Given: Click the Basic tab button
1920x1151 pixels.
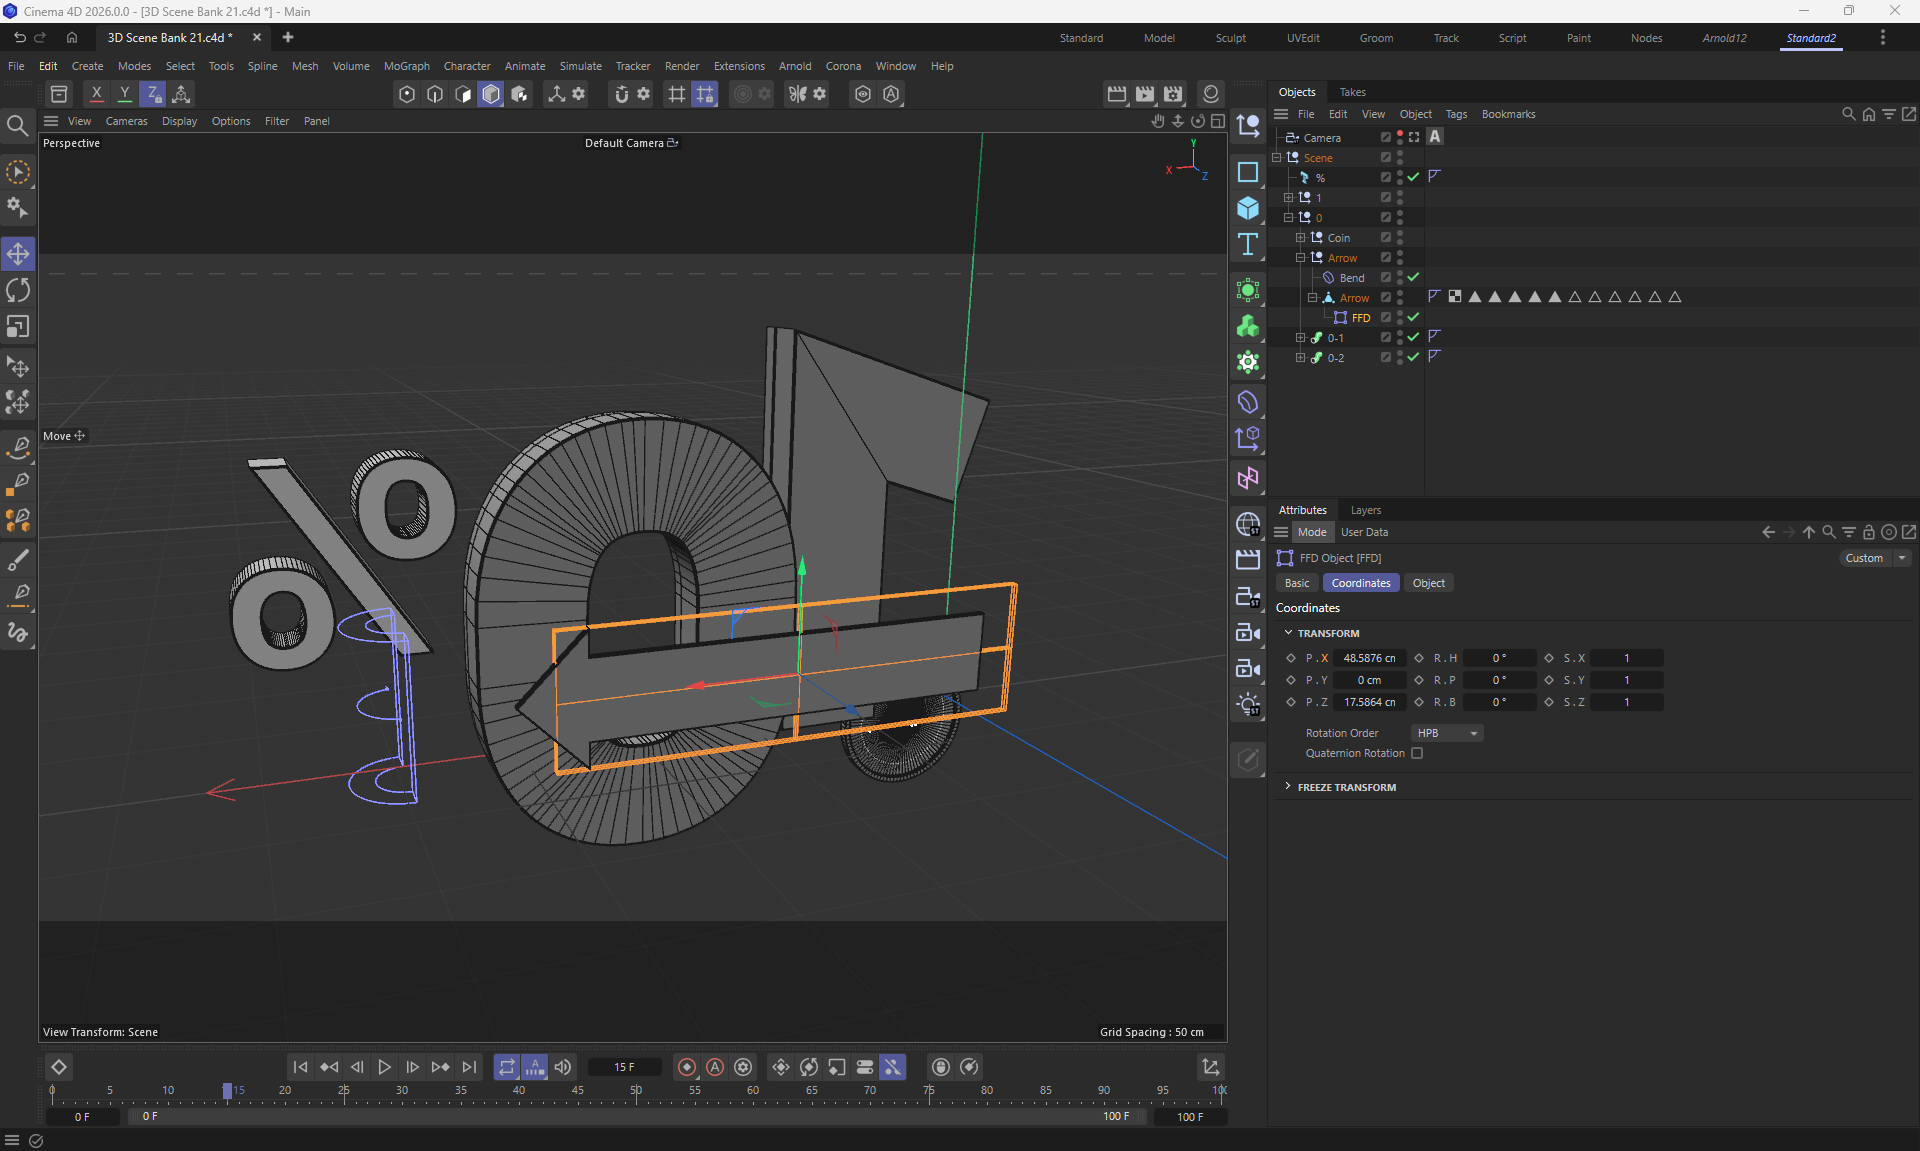Looking at the screenshot, I should pyautogui.click(x=1297, y=583).
